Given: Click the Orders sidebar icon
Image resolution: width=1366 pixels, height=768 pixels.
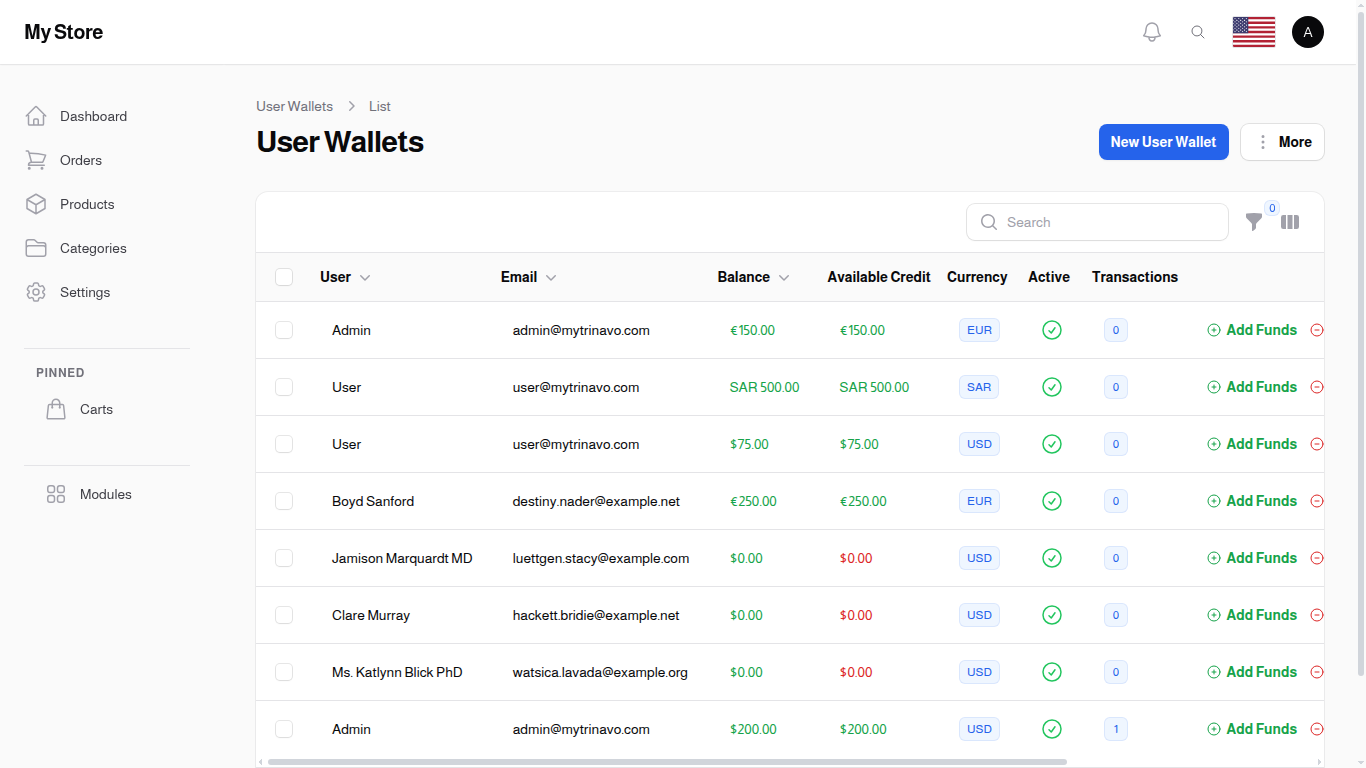Looking at the screenshot, I should (36, 160).
